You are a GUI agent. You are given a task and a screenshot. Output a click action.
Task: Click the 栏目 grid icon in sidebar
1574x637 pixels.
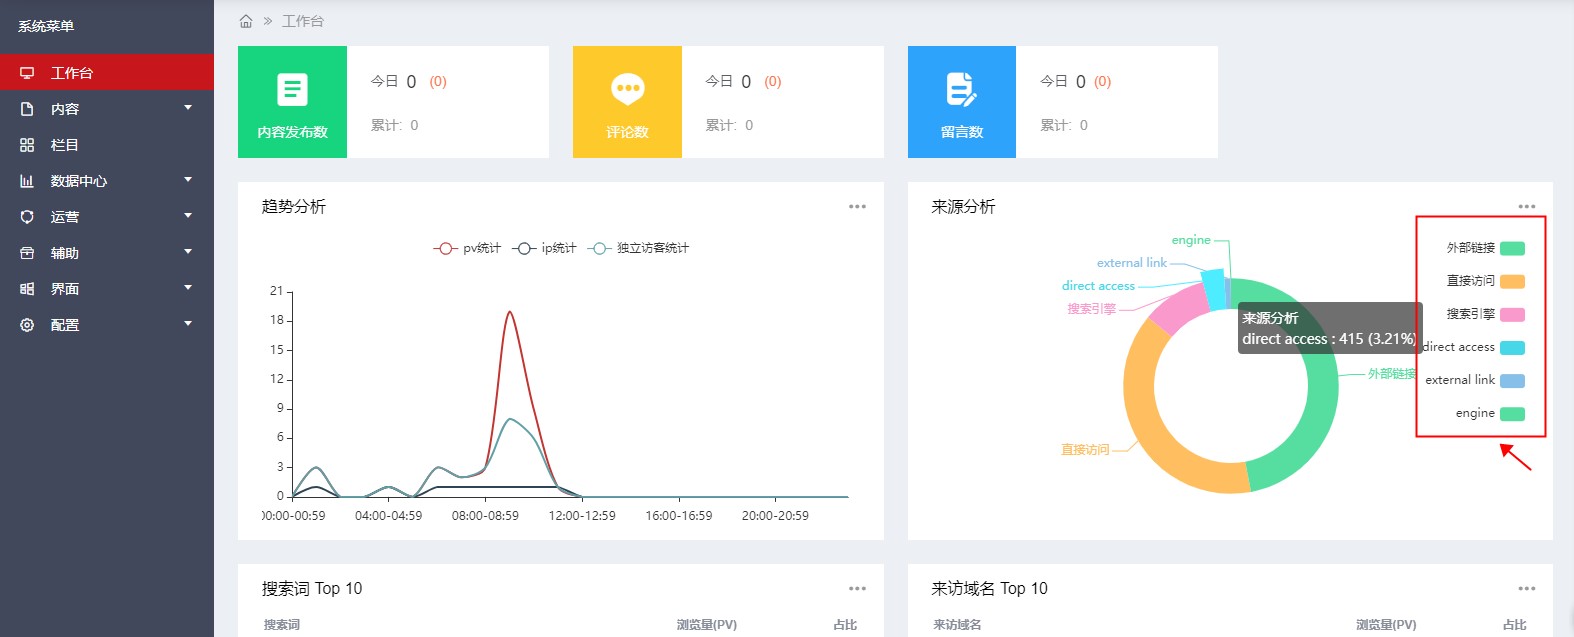tap(27, 145)
